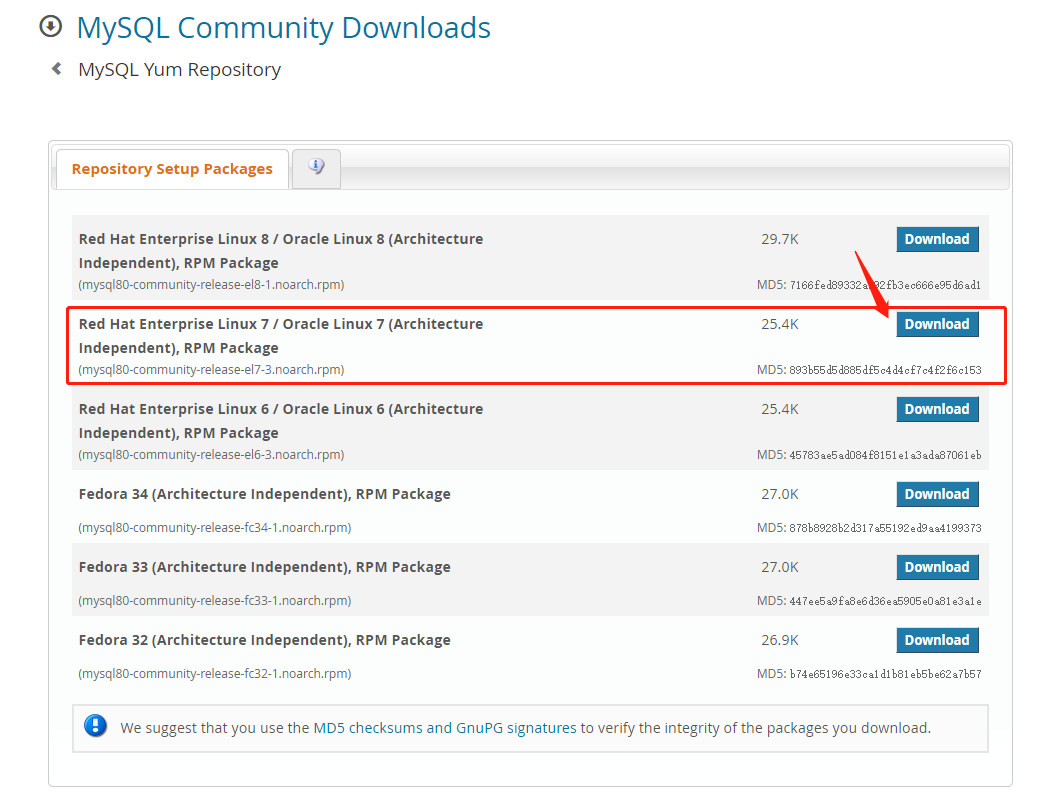Click filename mysql80-community-release-el7-3.noarch.rpm

coord(211,369)
